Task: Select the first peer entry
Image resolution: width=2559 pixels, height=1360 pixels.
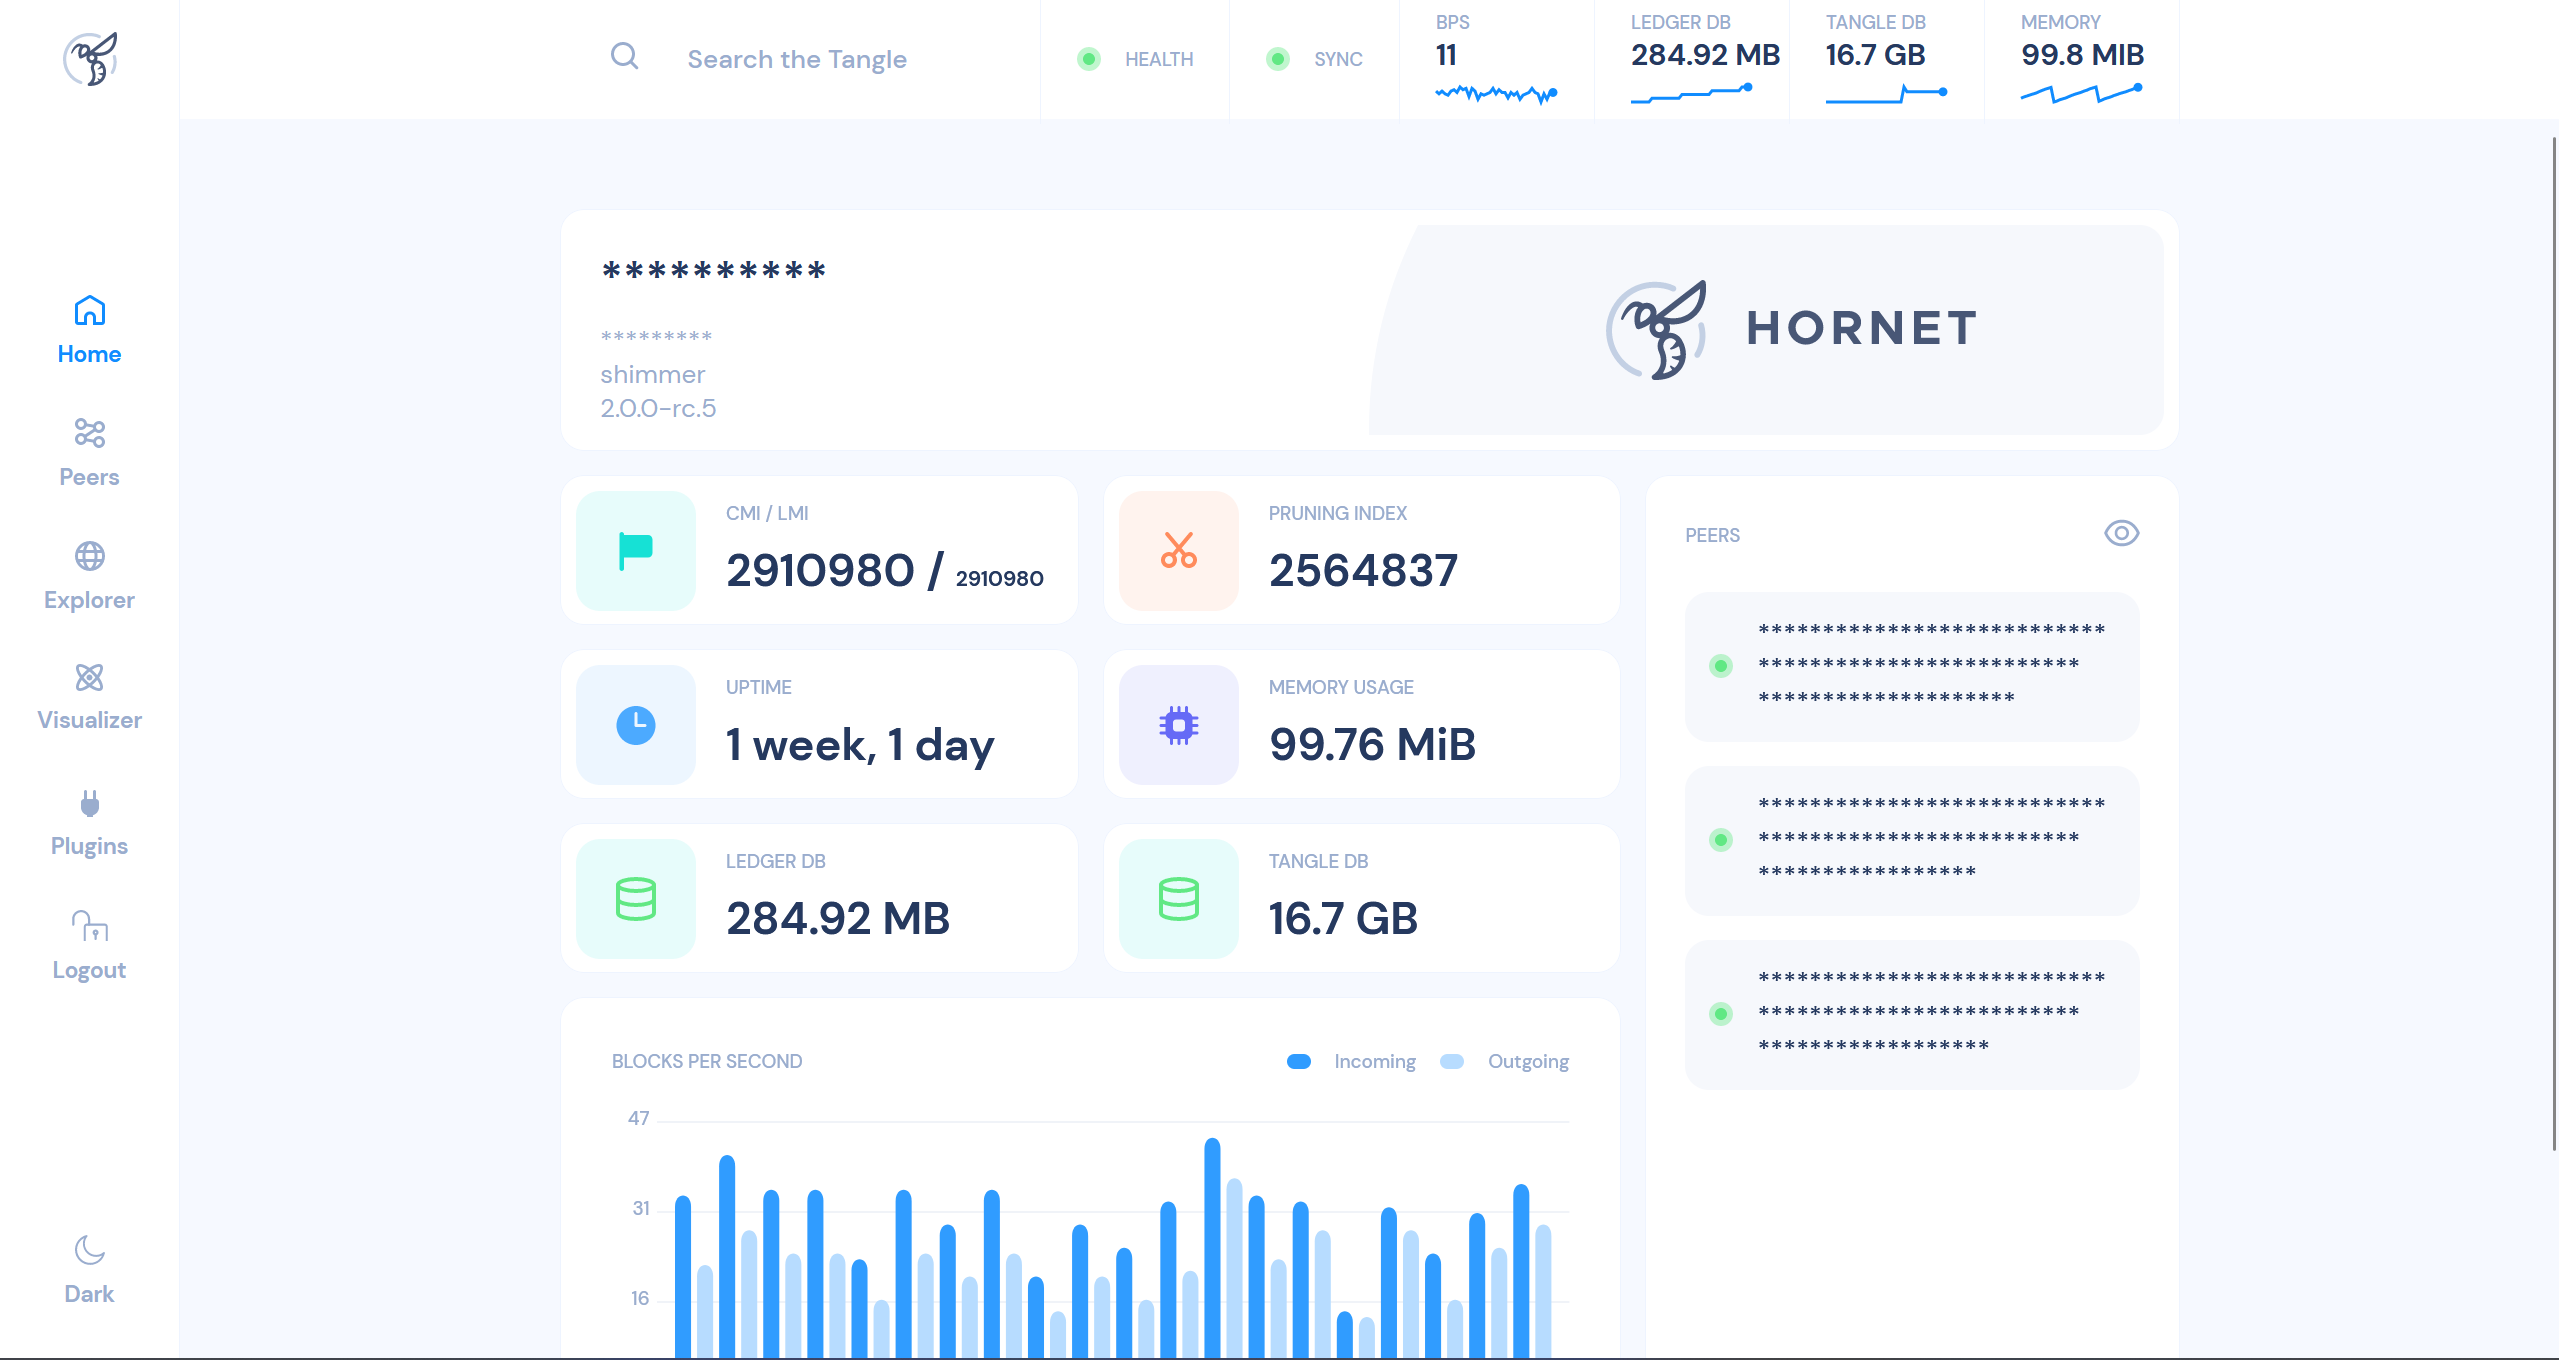Action: [1911, 666]
